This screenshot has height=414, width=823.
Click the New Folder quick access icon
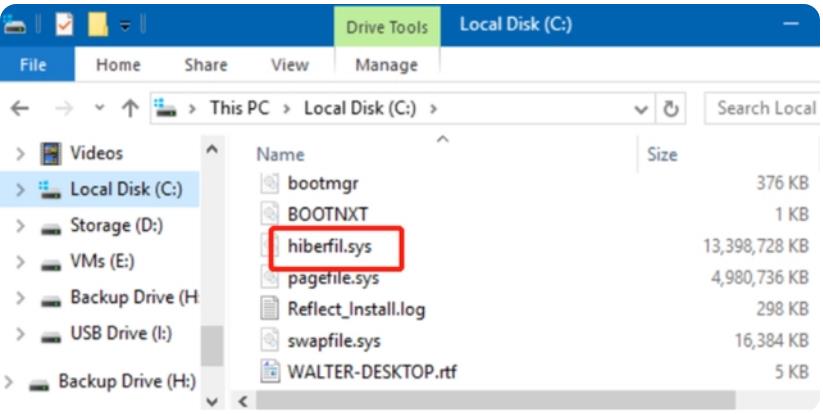point(98,24)
